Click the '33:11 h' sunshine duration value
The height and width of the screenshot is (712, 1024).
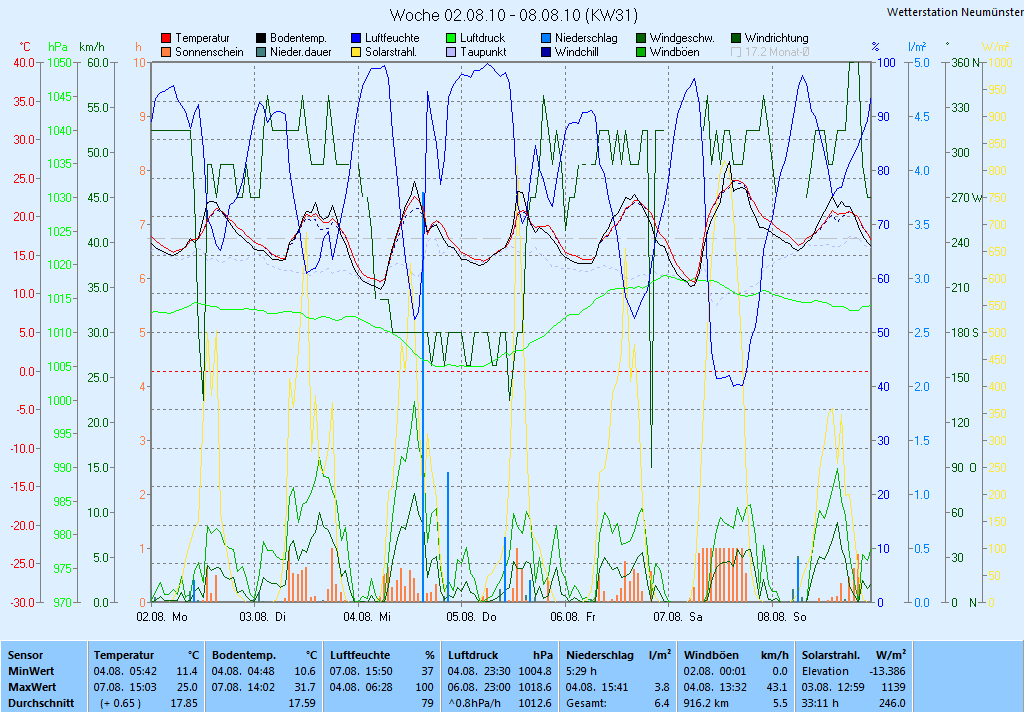pyautogui.click(x=820, y=704)
